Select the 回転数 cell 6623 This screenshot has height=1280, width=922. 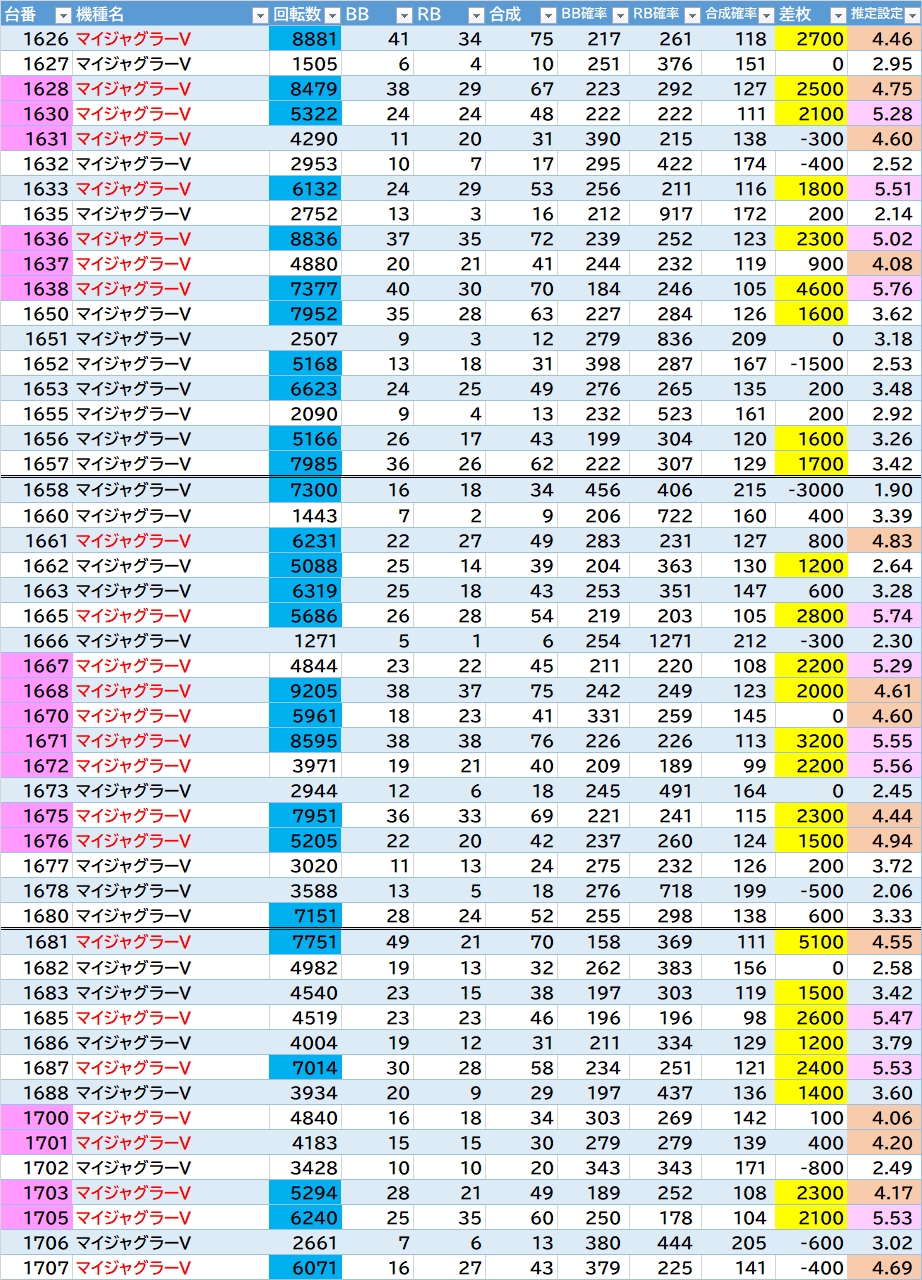click(x=305, y=389)
